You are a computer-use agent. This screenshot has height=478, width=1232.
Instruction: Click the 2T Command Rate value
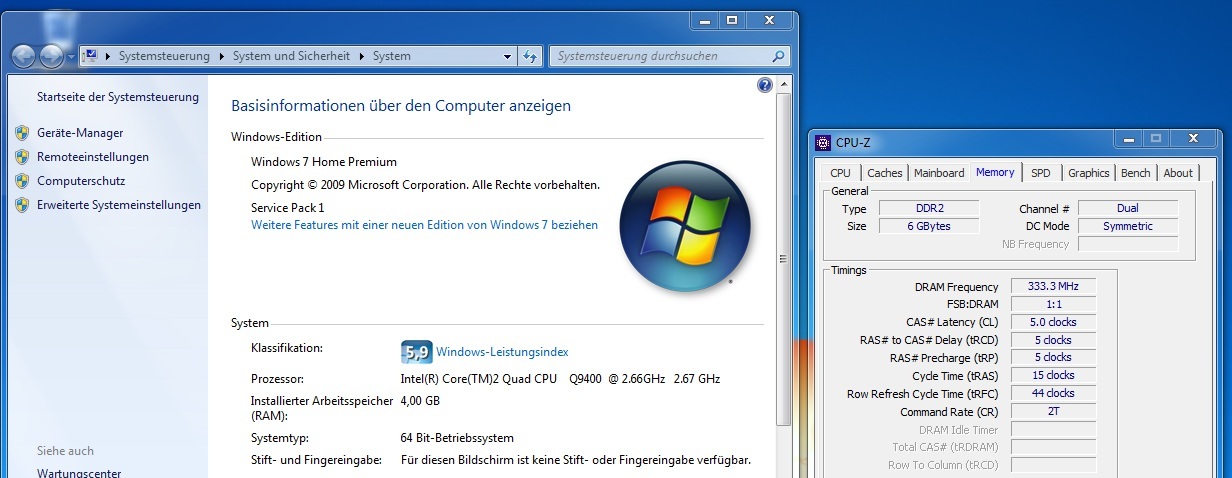click(x=1053, y=412)
